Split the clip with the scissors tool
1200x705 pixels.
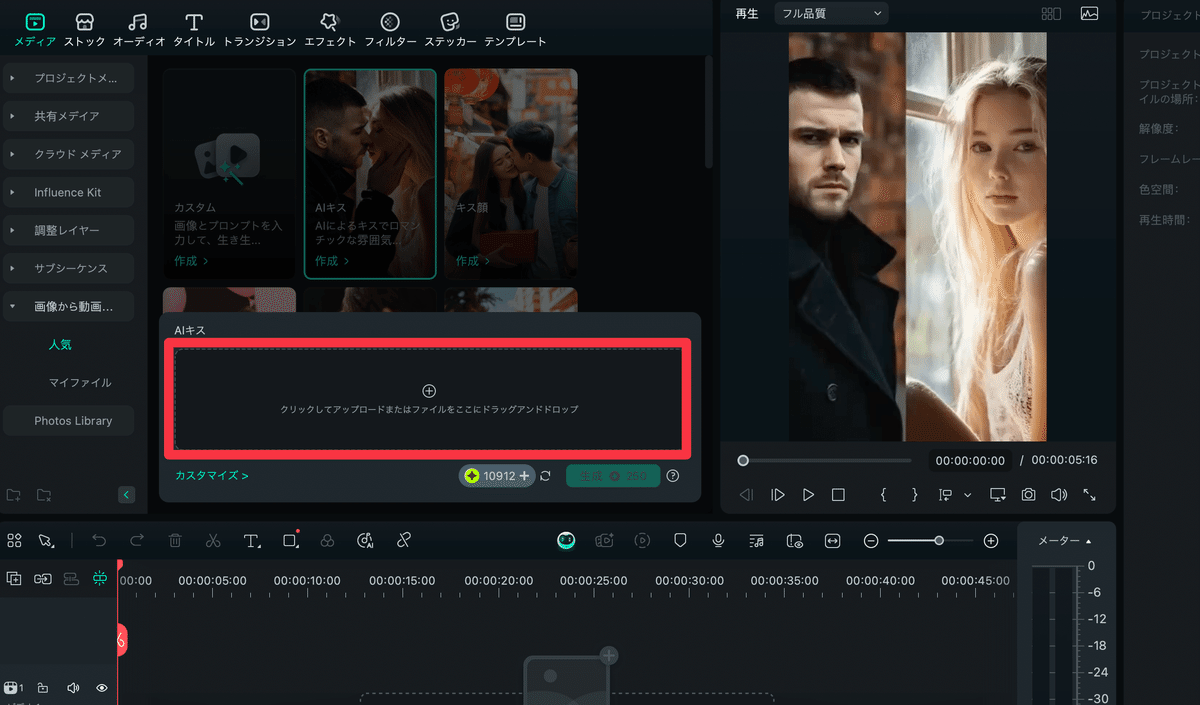tap(213, 540)
